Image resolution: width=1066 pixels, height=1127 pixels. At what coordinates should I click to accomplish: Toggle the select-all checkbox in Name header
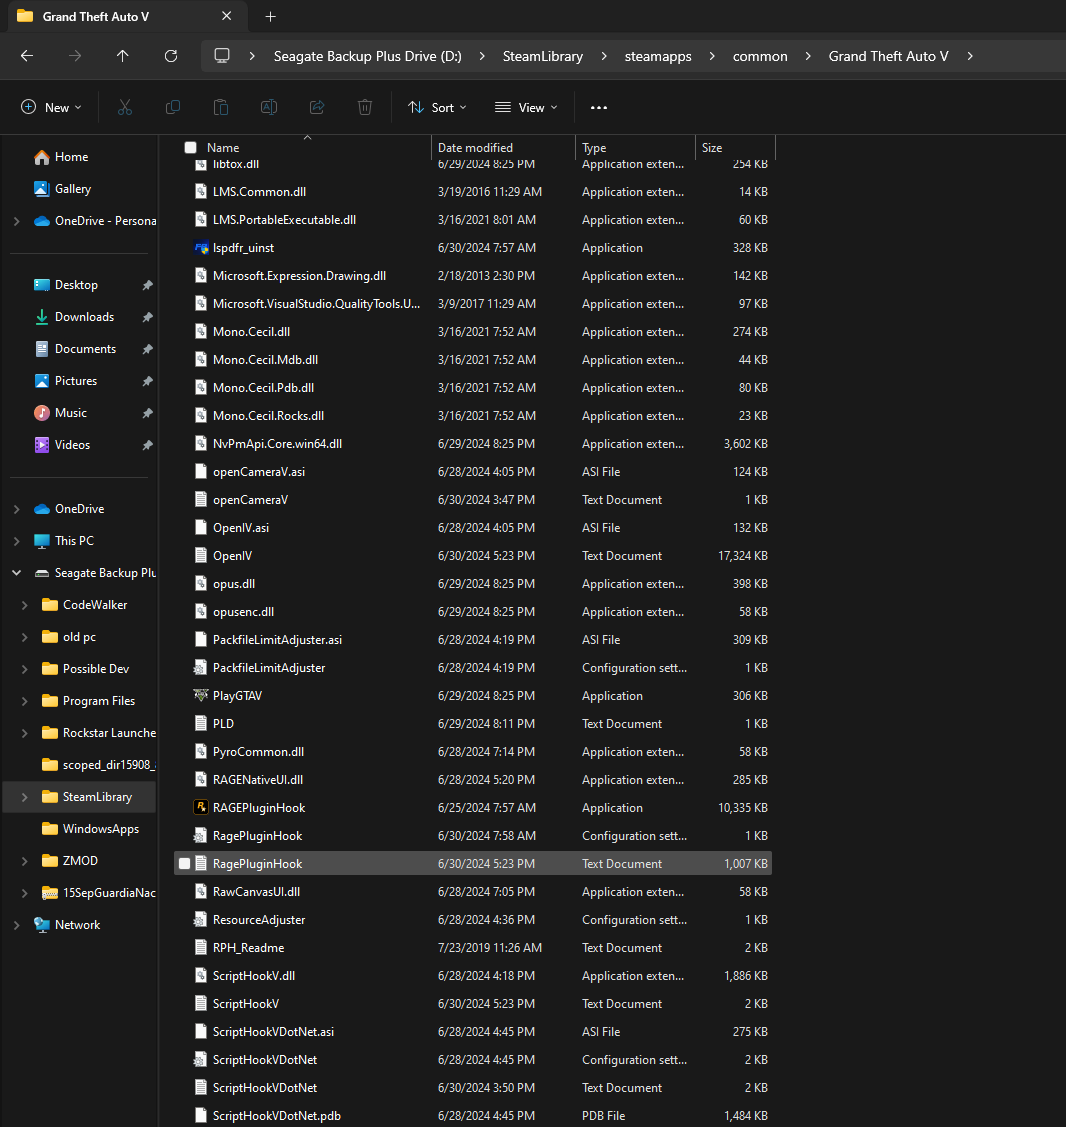tap(190, 147)
